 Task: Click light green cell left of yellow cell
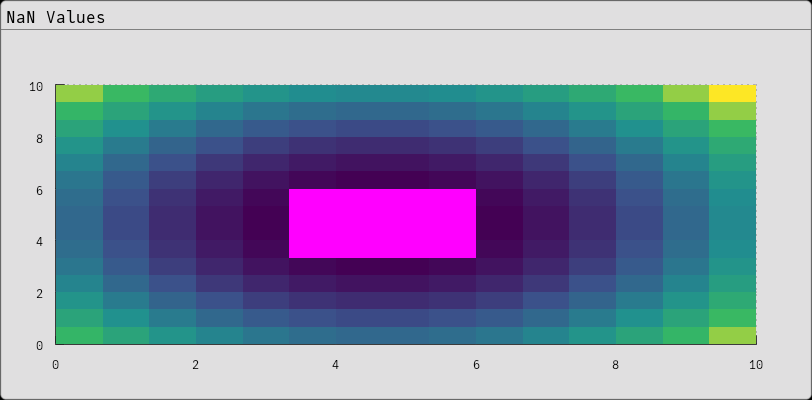pyautogui.click(x=686, y=94)
